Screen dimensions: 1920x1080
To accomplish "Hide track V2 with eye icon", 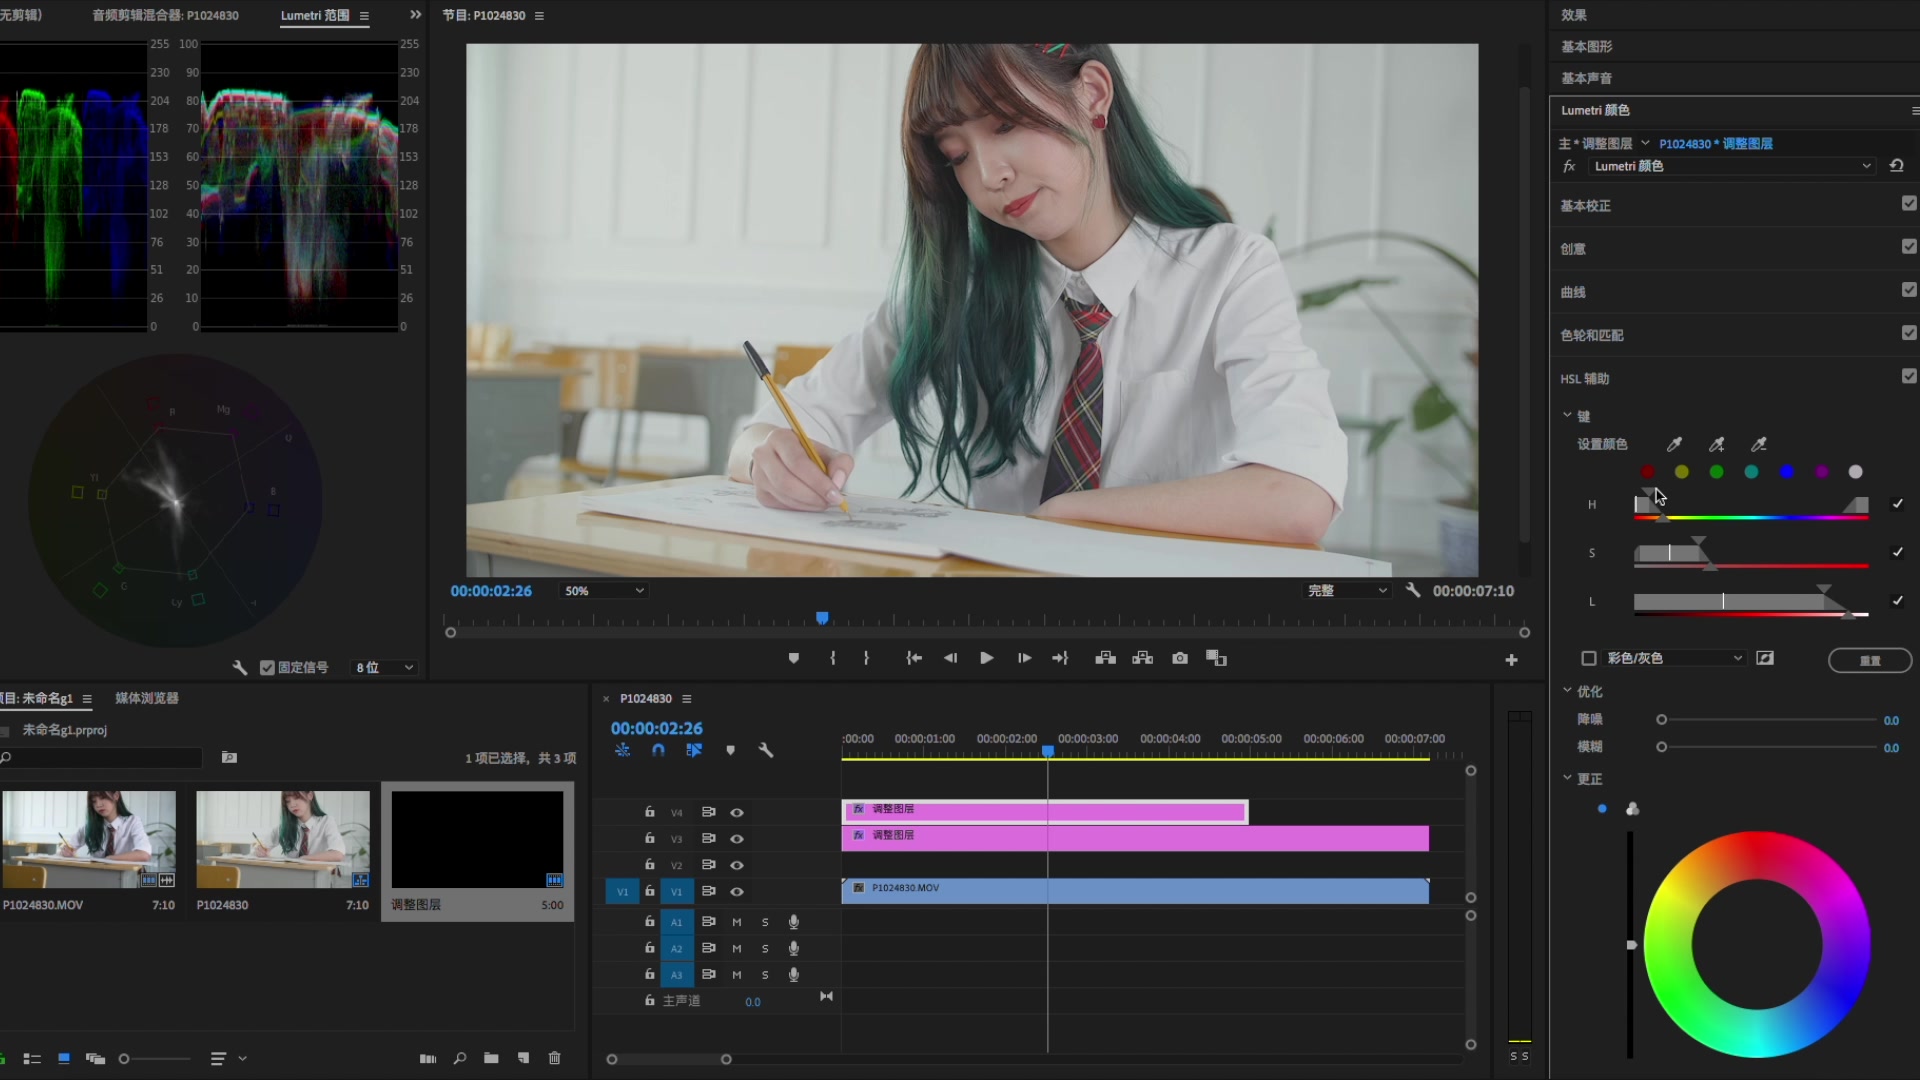I will (737, 865).
